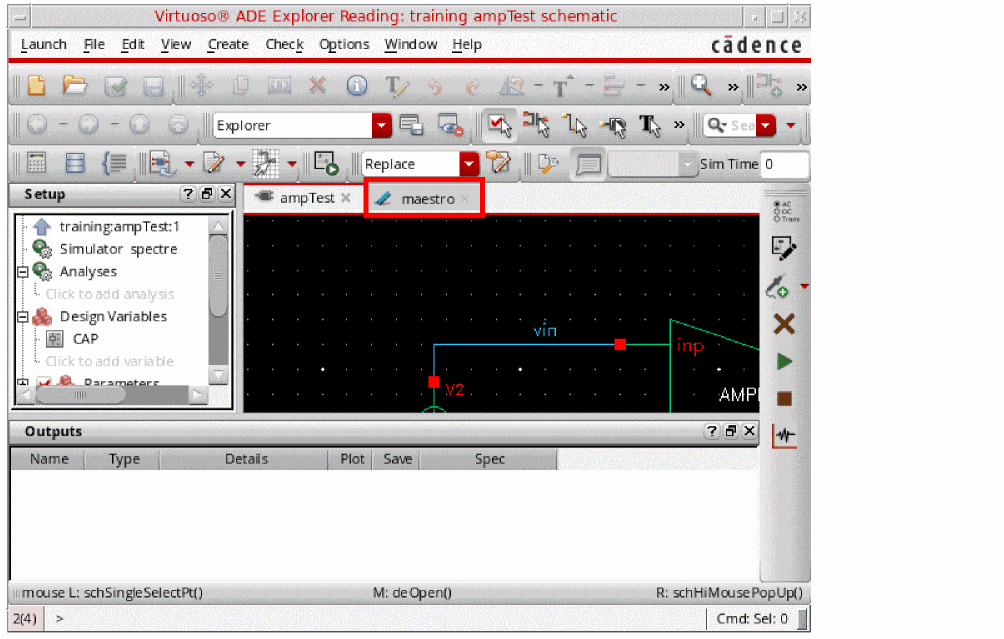1004x639 pixels.
Task: Click the help question mark in Setup panel
Action: coord(188,194)
